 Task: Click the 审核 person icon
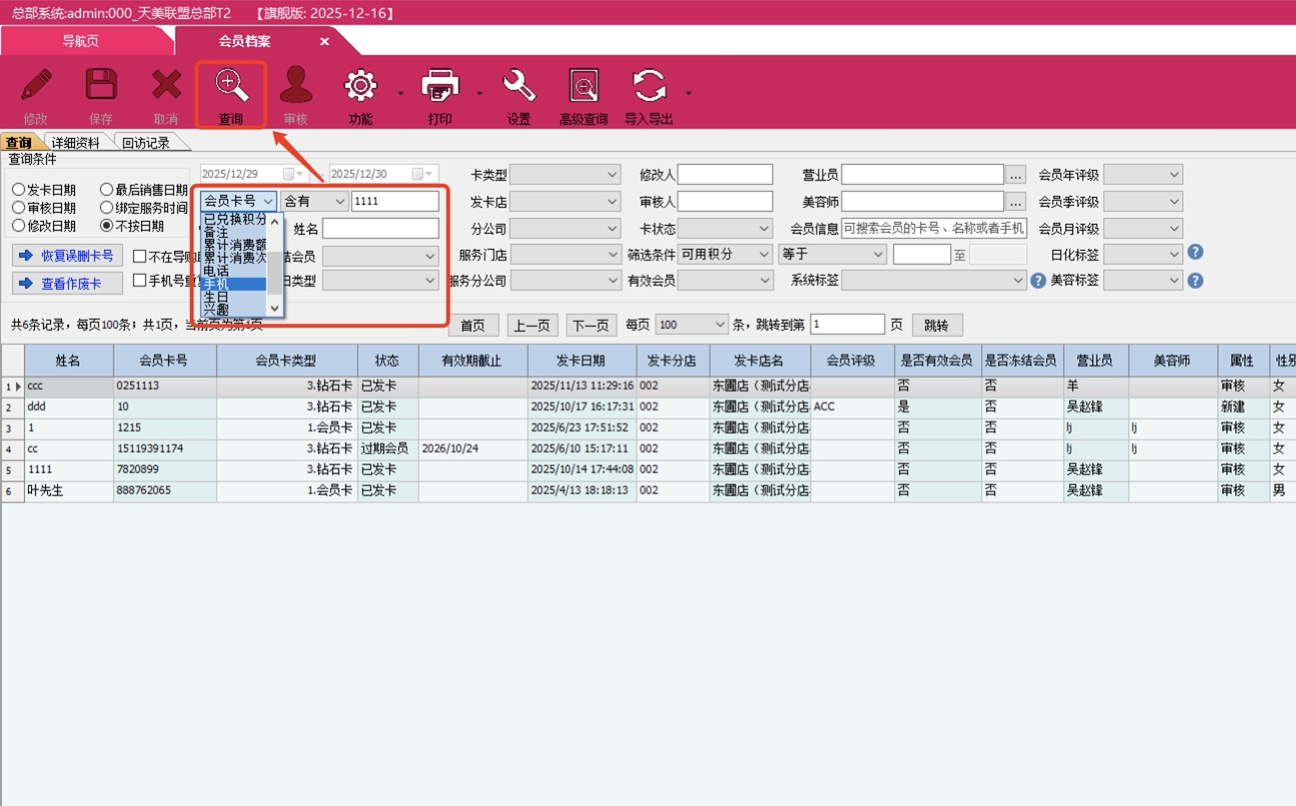(295, 87)
